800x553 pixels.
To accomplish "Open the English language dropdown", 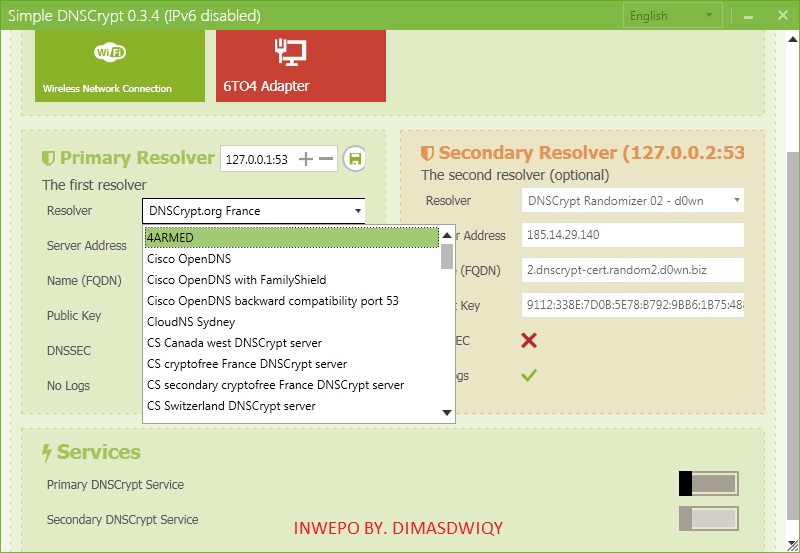I will [672, 16].
